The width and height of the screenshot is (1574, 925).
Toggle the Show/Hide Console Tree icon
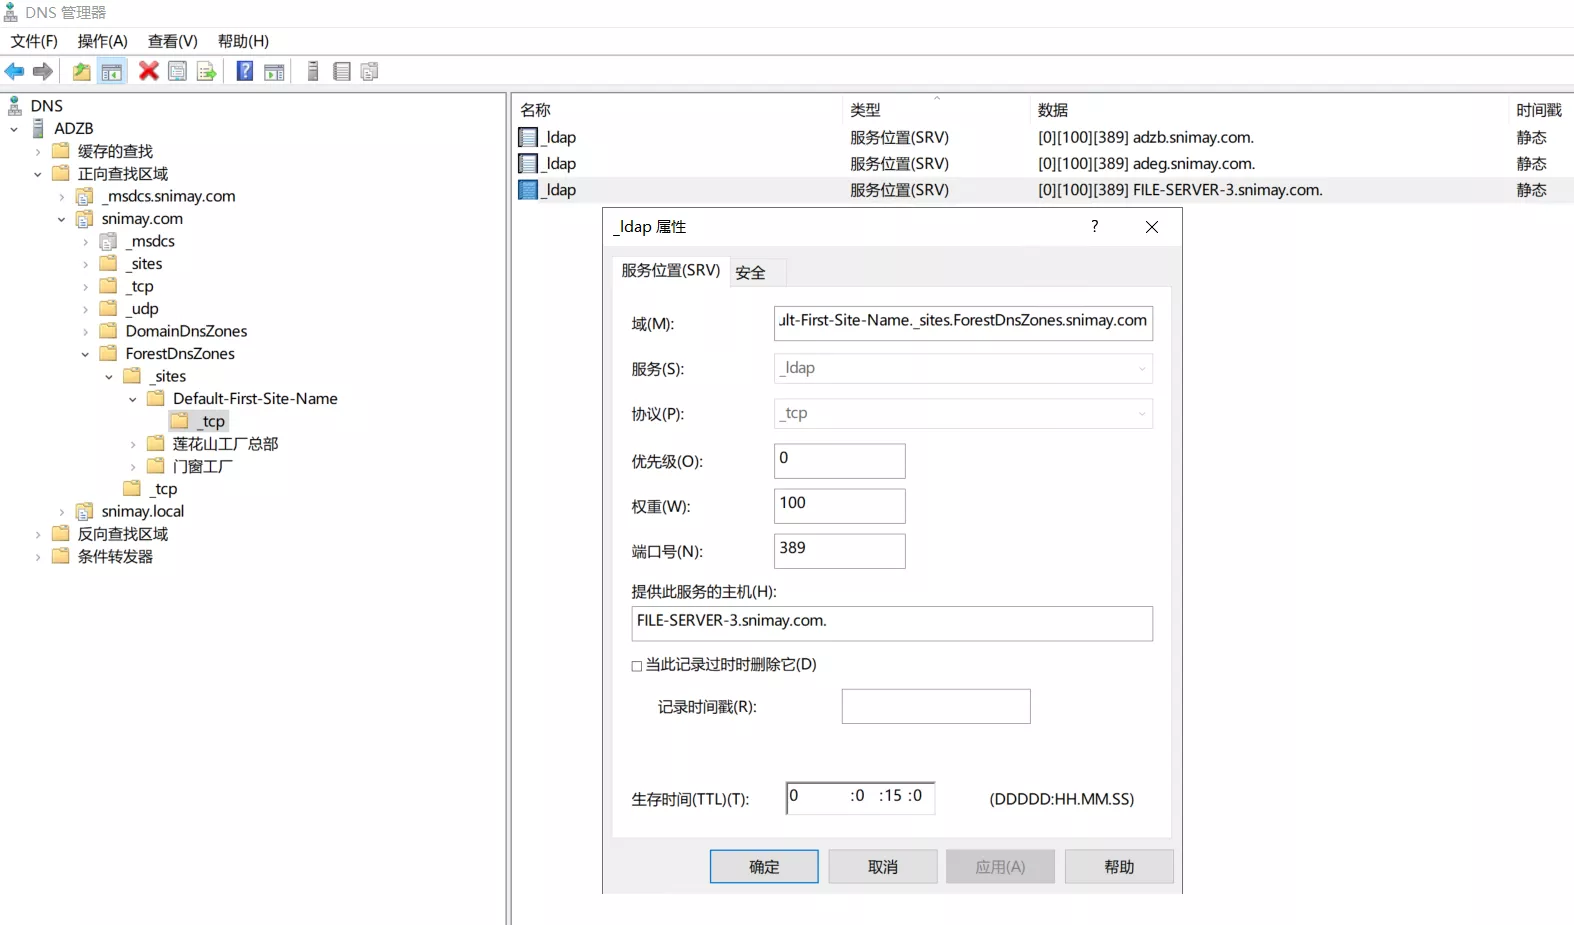pyautogui.click(x=112, y=72)
